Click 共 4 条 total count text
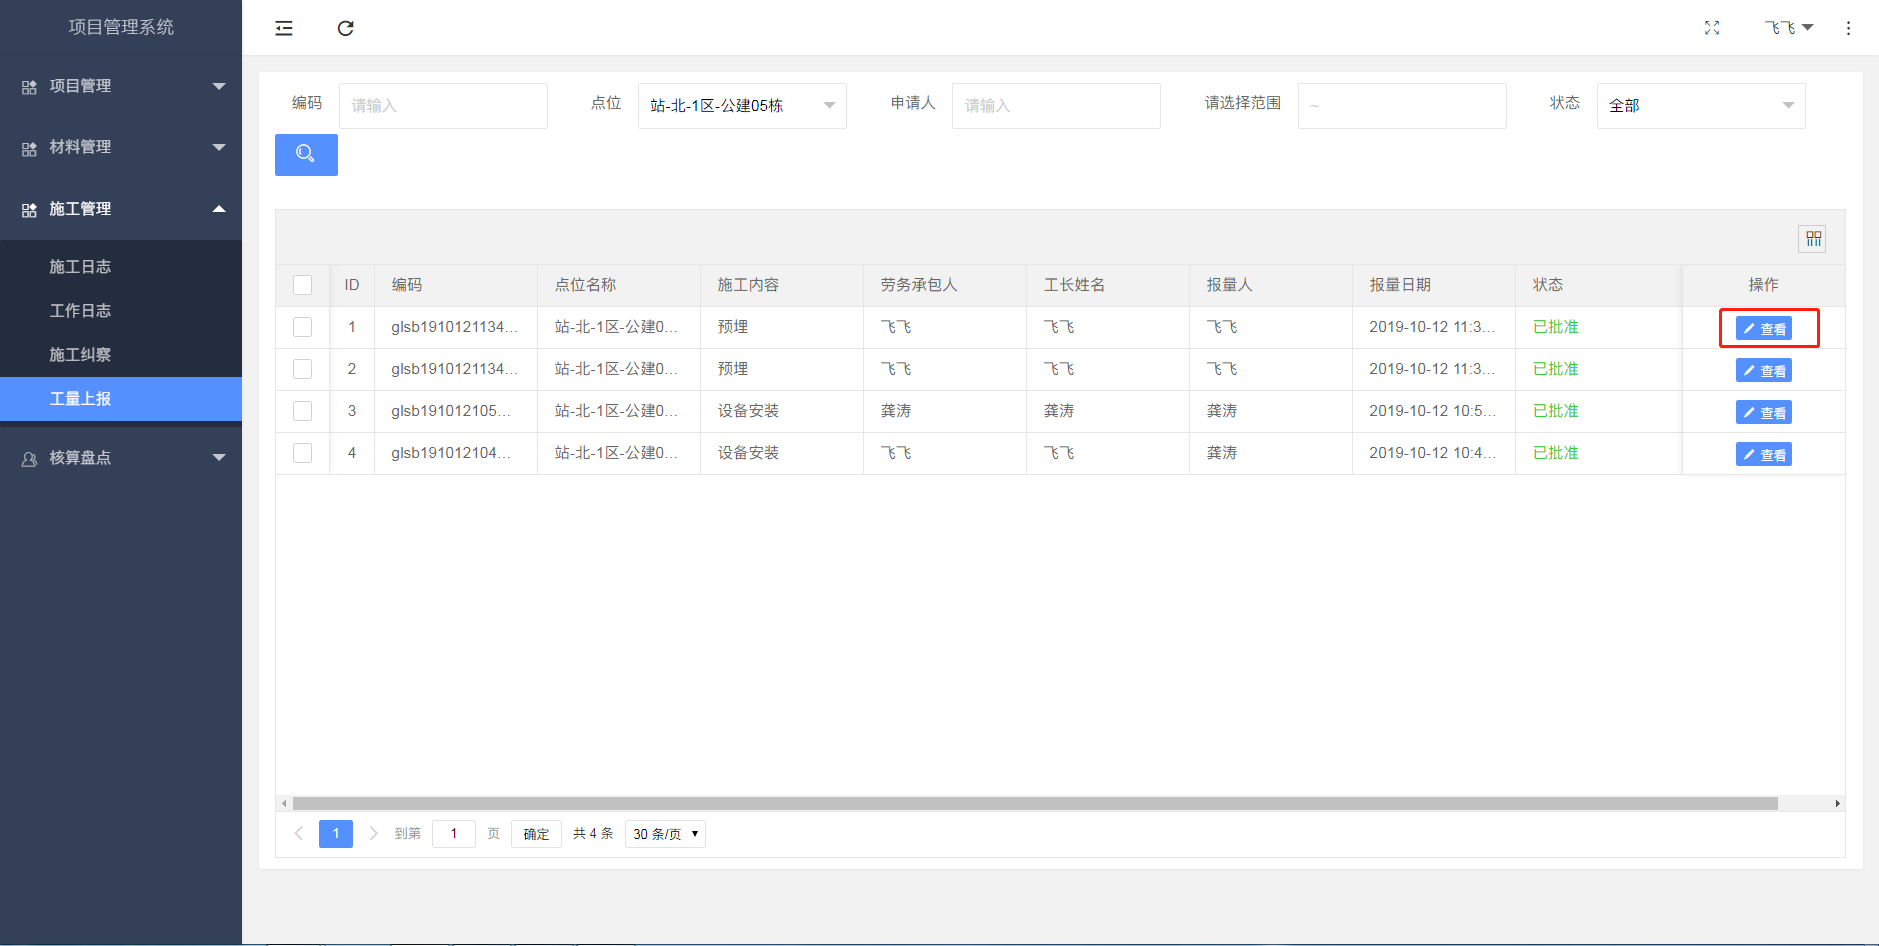Image resolution: width=1879 pixels, height=946 pixels. [593, 834]
